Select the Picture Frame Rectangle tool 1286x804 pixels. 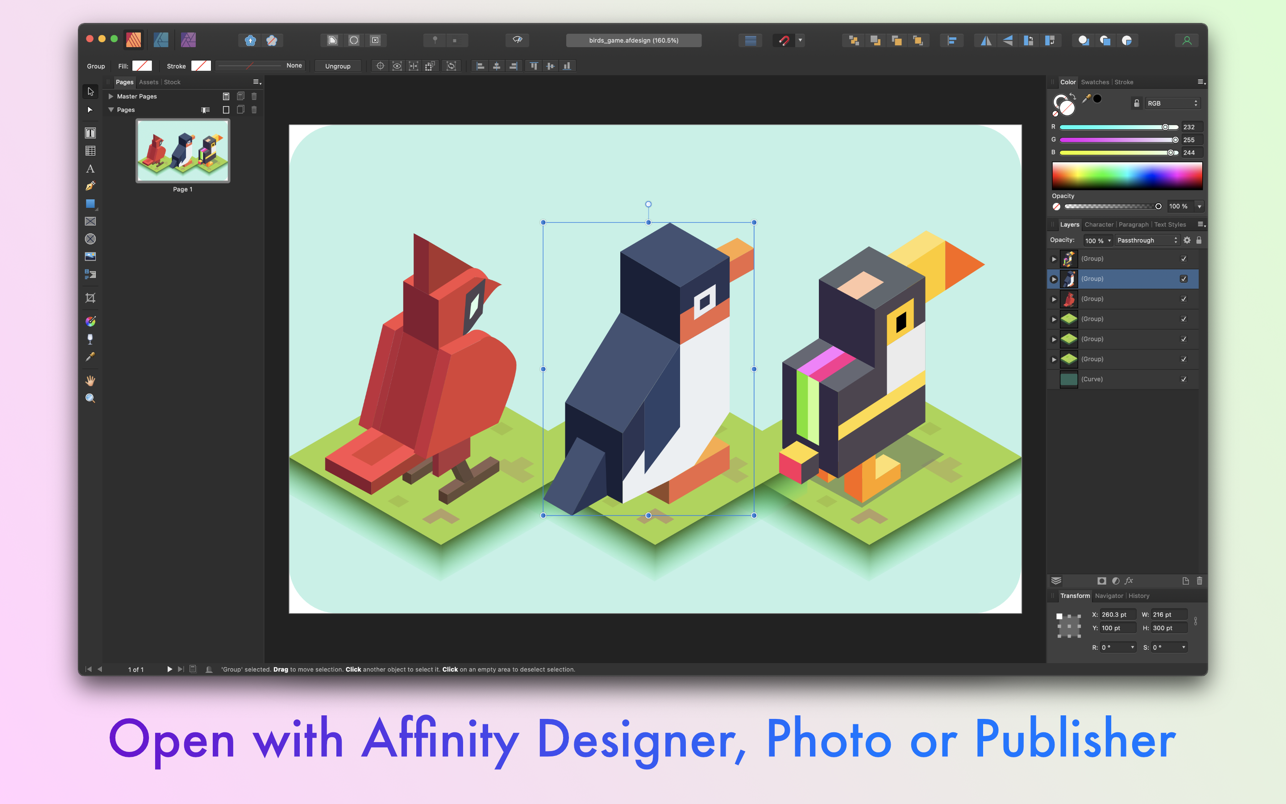[90, 222]
